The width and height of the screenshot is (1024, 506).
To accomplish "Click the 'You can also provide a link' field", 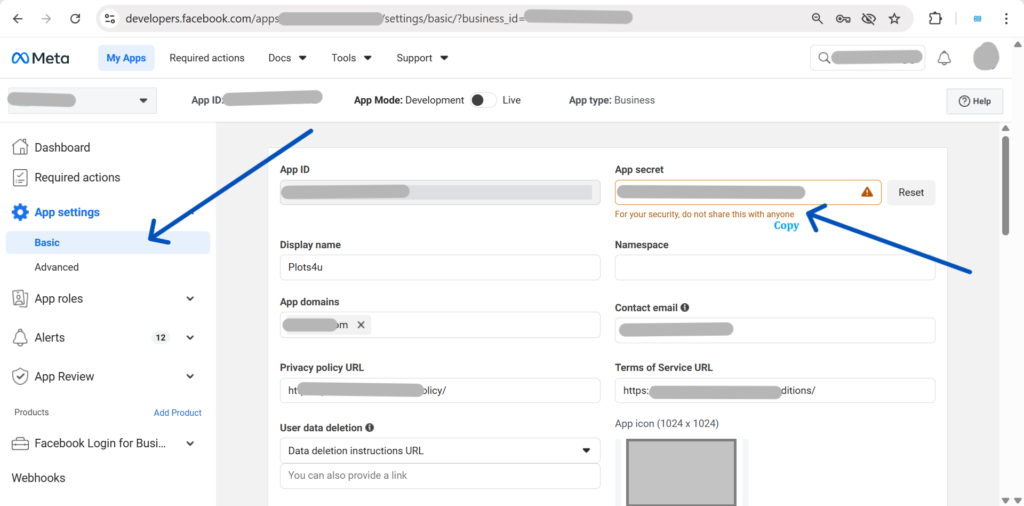I will (440, 476).
